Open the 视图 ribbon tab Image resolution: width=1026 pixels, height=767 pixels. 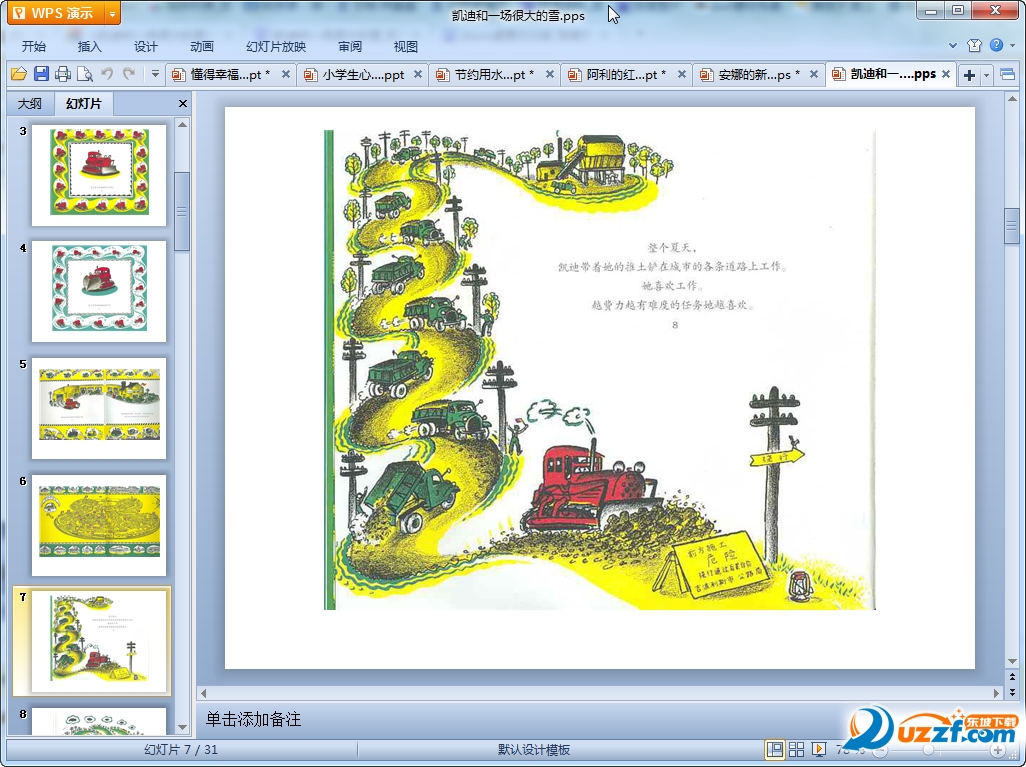pyautogui.click(x=406, y=46)
